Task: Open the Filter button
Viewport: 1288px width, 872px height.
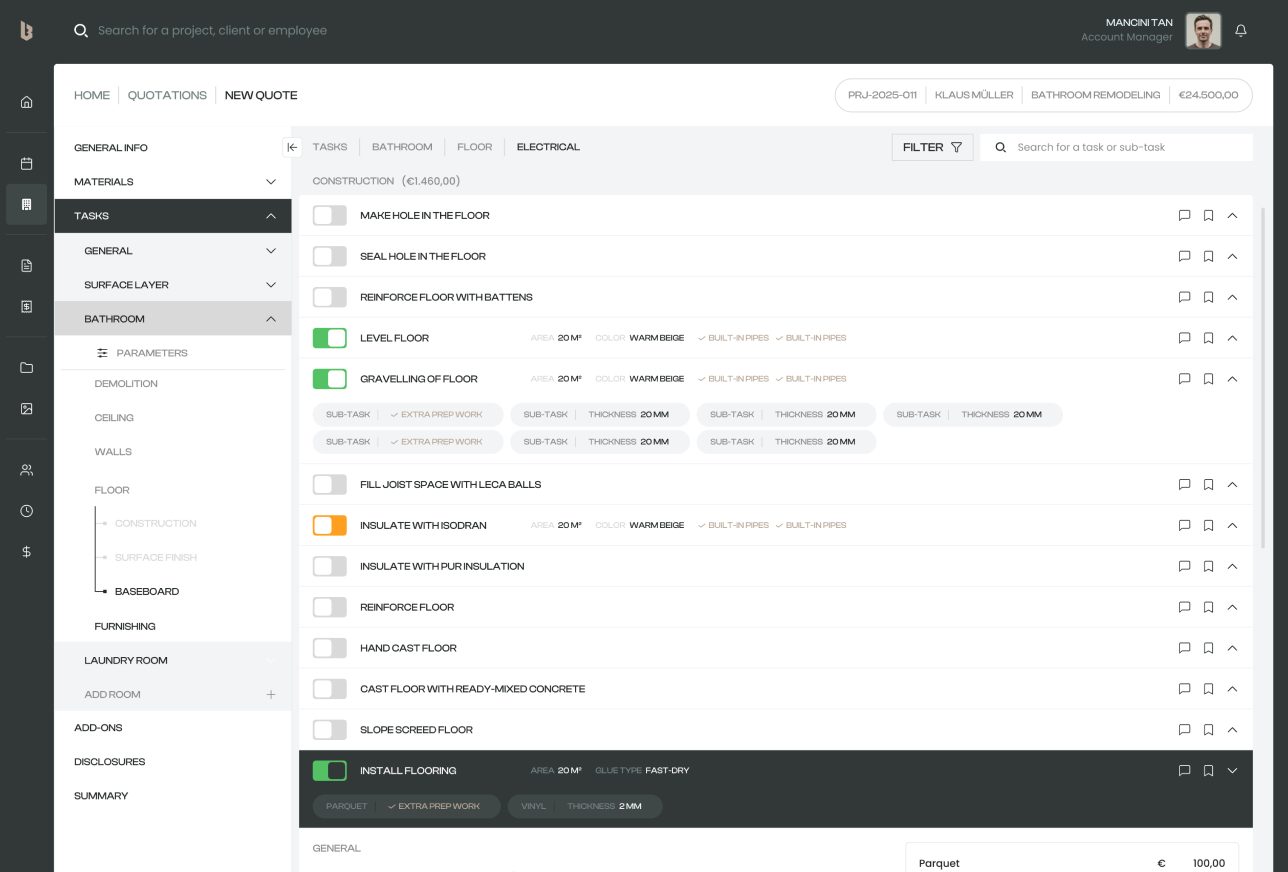Action: pyautogui.click(x=932, y=147)
